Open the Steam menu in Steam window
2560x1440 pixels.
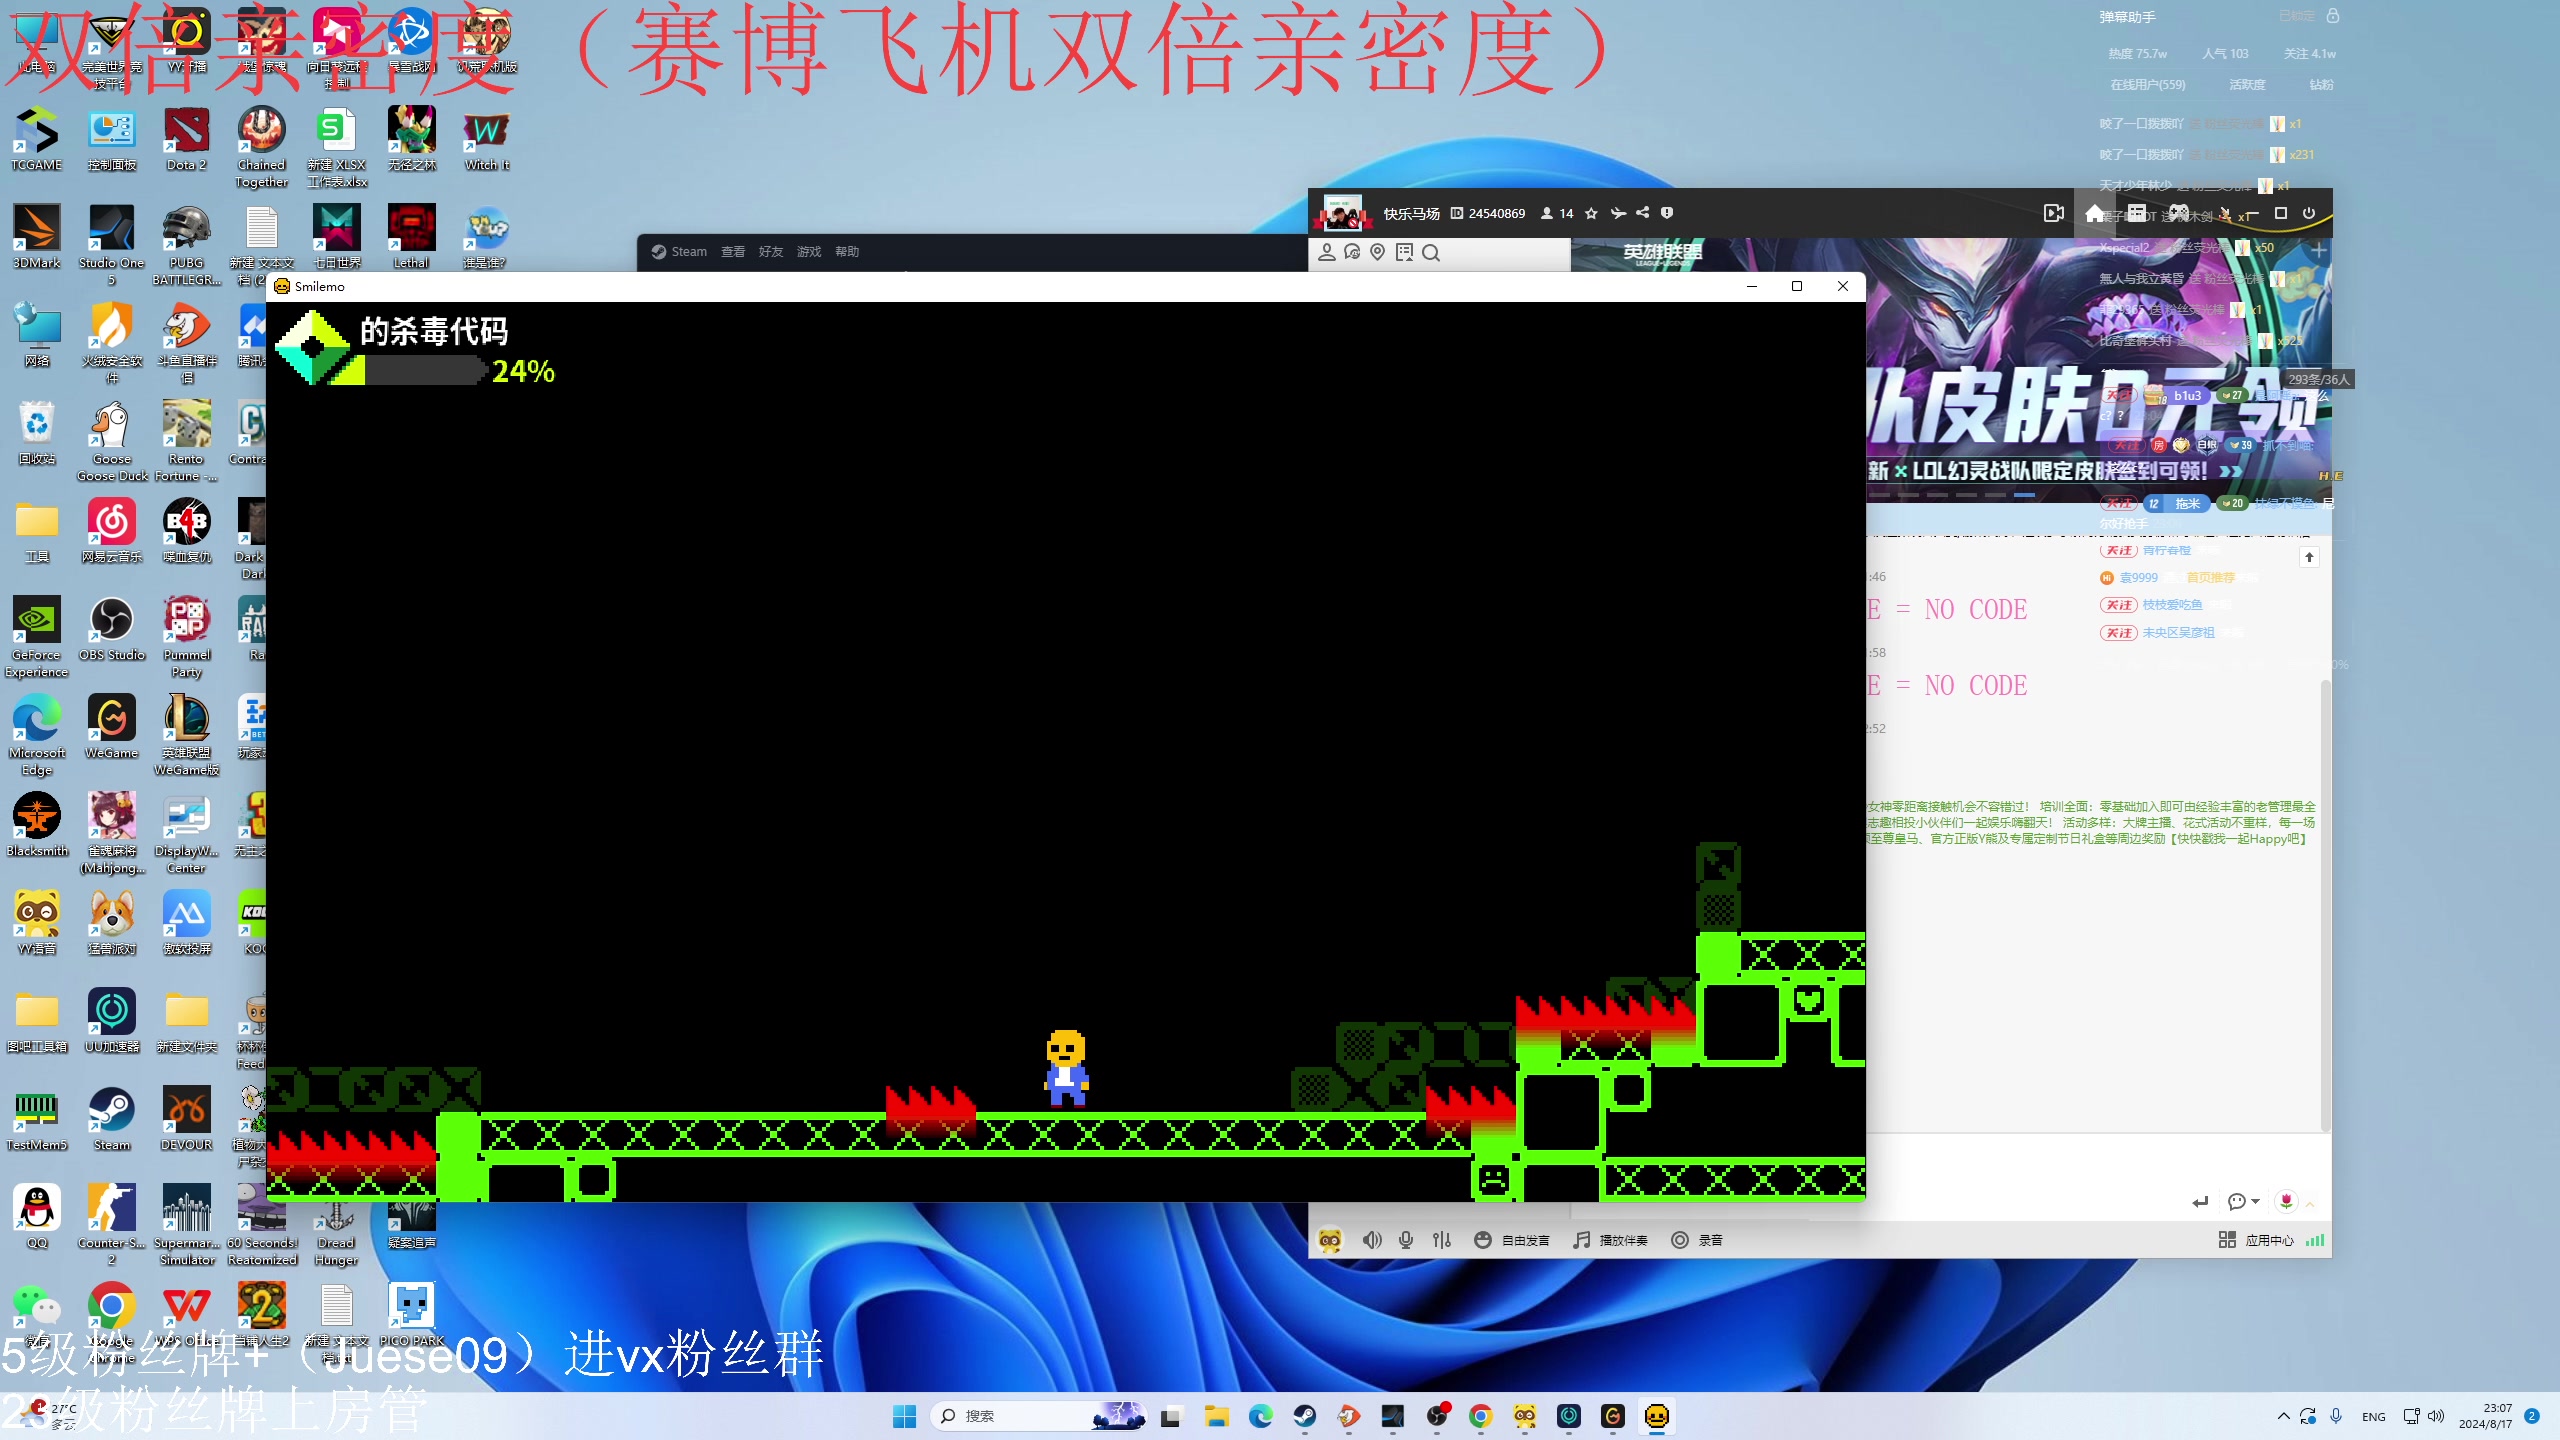[x=679, y=252]
